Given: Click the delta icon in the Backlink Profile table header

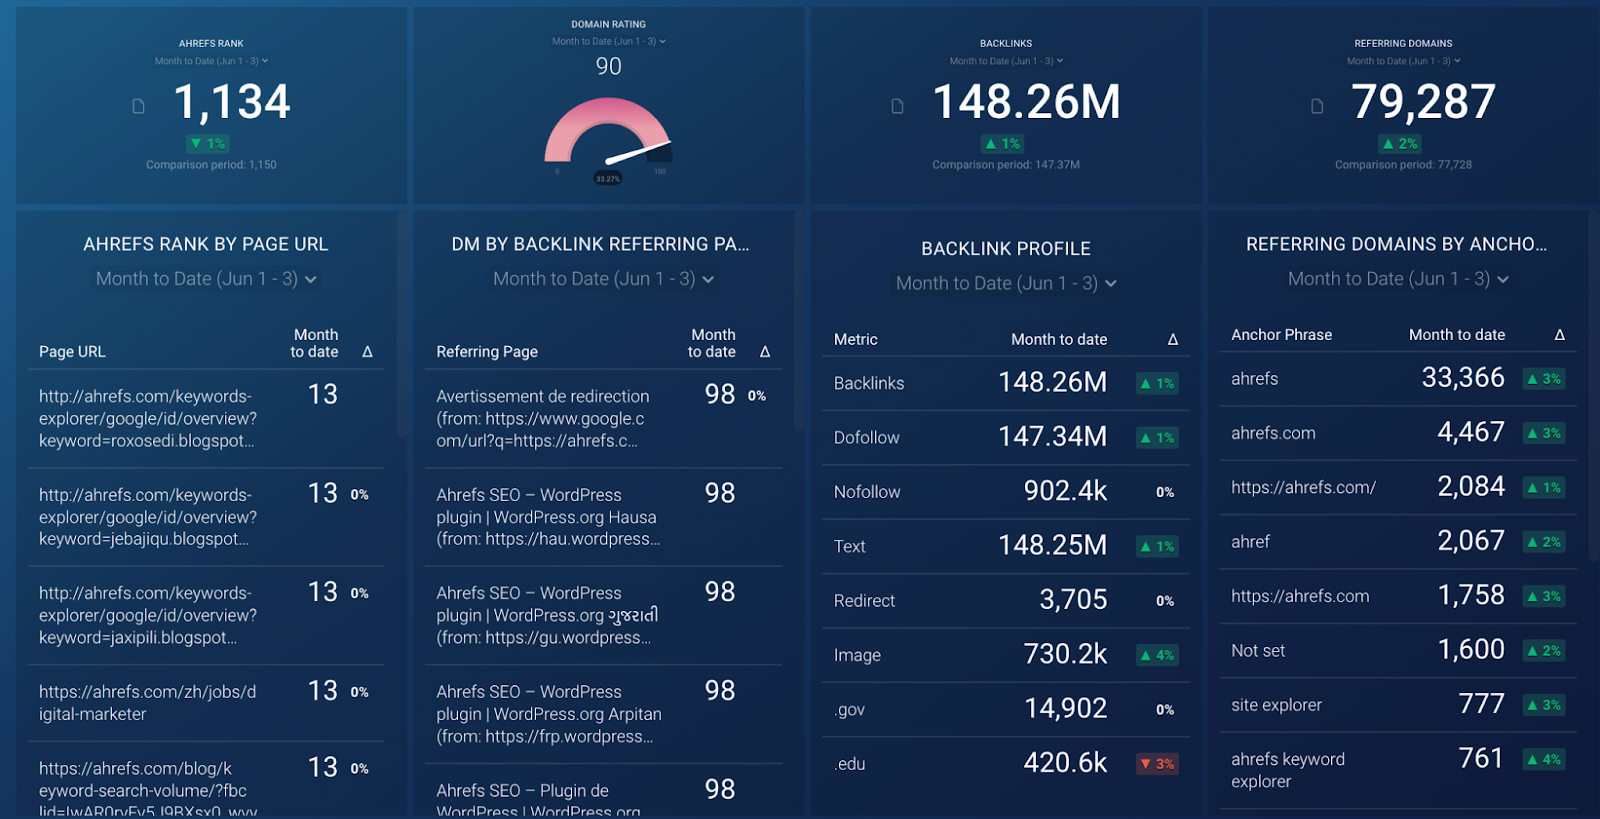Looking at the screenshot, I should 1173,340.
